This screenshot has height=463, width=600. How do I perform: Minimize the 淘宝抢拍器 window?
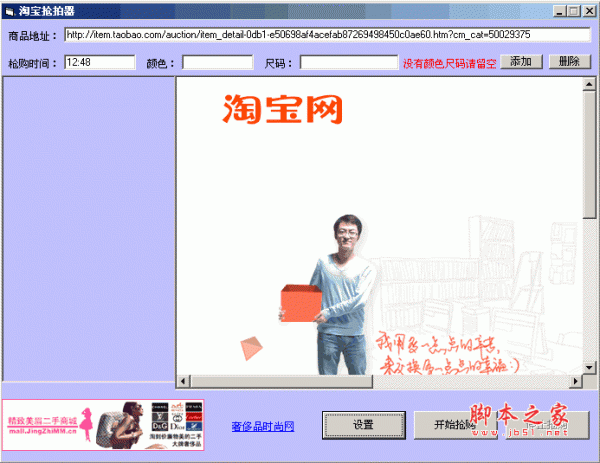point(560,11)
